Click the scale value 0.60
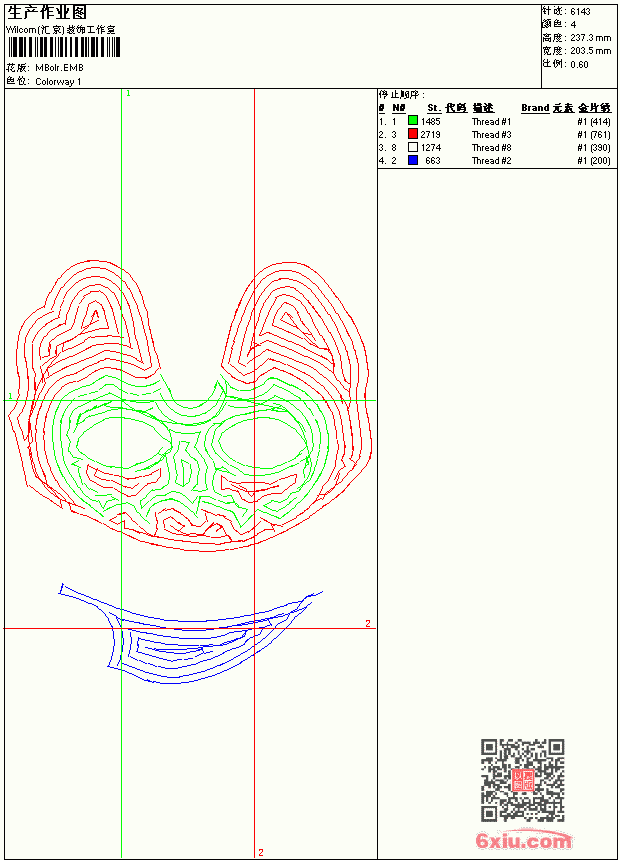Image resolution: width=620 pixels, height=860 pixels. click(579, 64)
